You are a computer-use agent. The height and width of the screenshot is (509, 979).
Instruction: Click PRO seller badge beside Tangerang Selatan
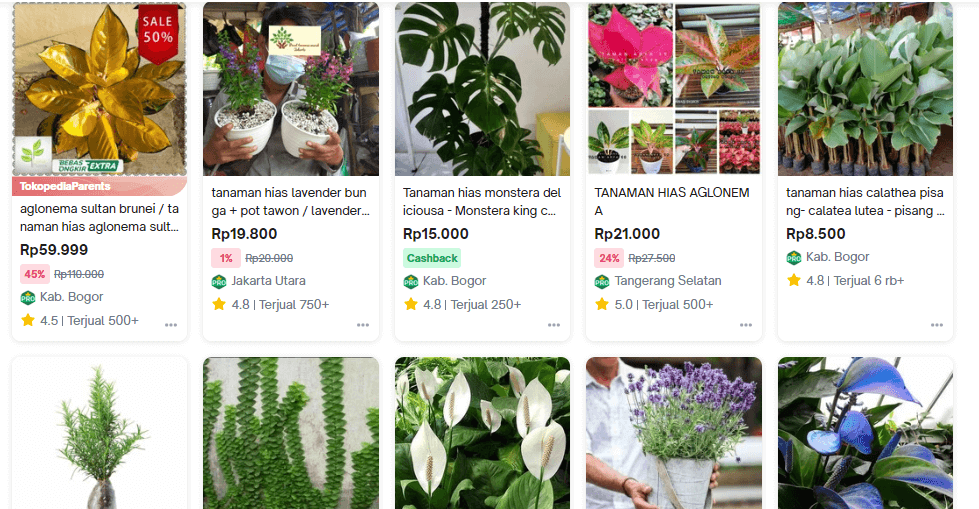click(x=602, y=282)
